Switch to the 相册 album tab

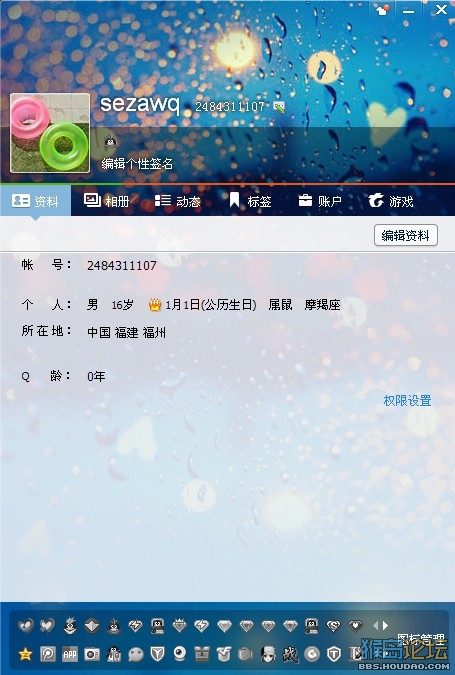coord(106,201)
